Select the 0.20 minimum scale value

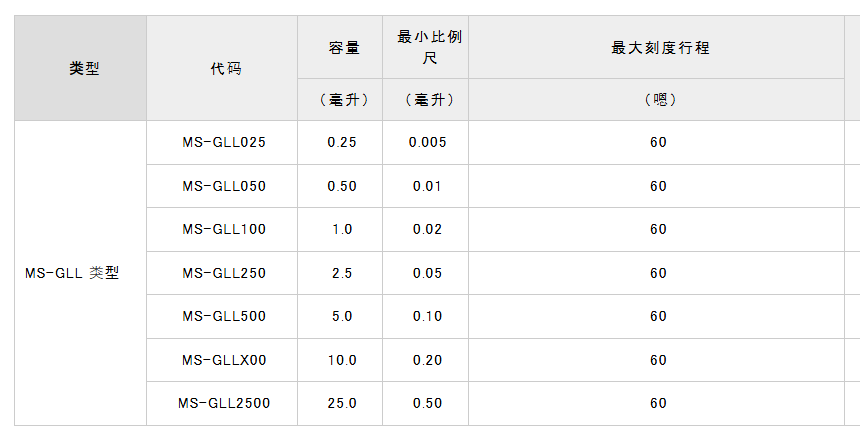click(427, 360)
